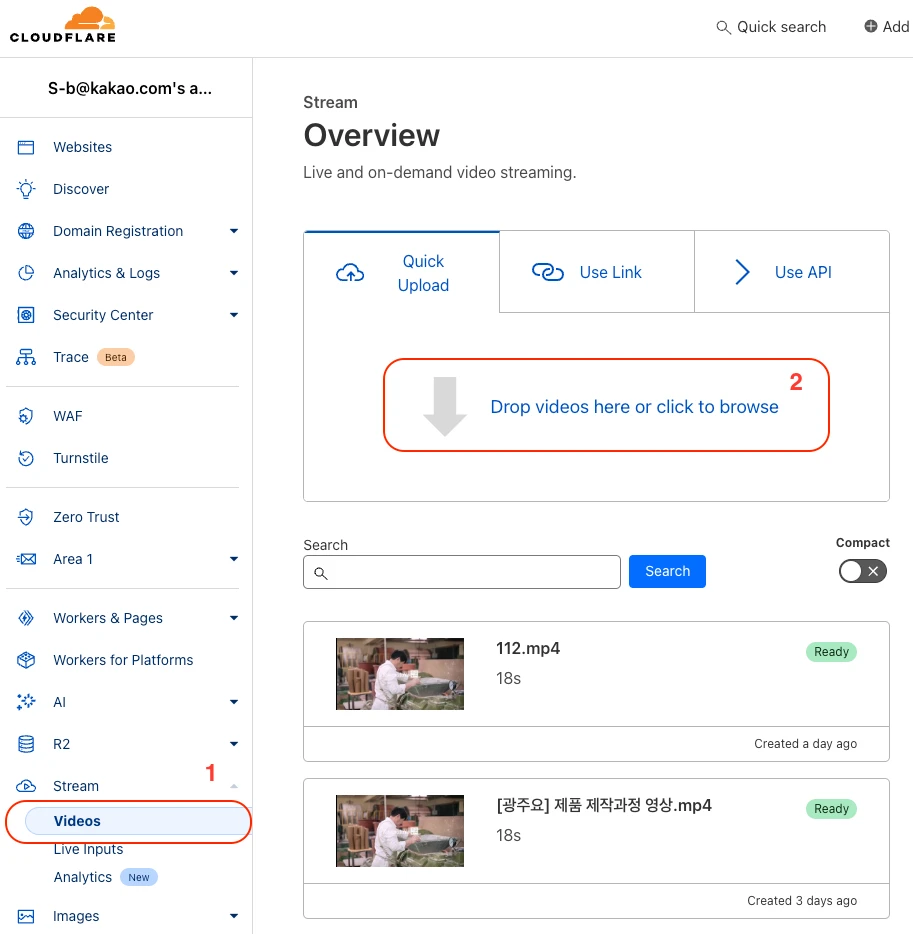Click the Workers for Platforms cube icon
Screen dimensions: 913x934
[x=26, y=660]
